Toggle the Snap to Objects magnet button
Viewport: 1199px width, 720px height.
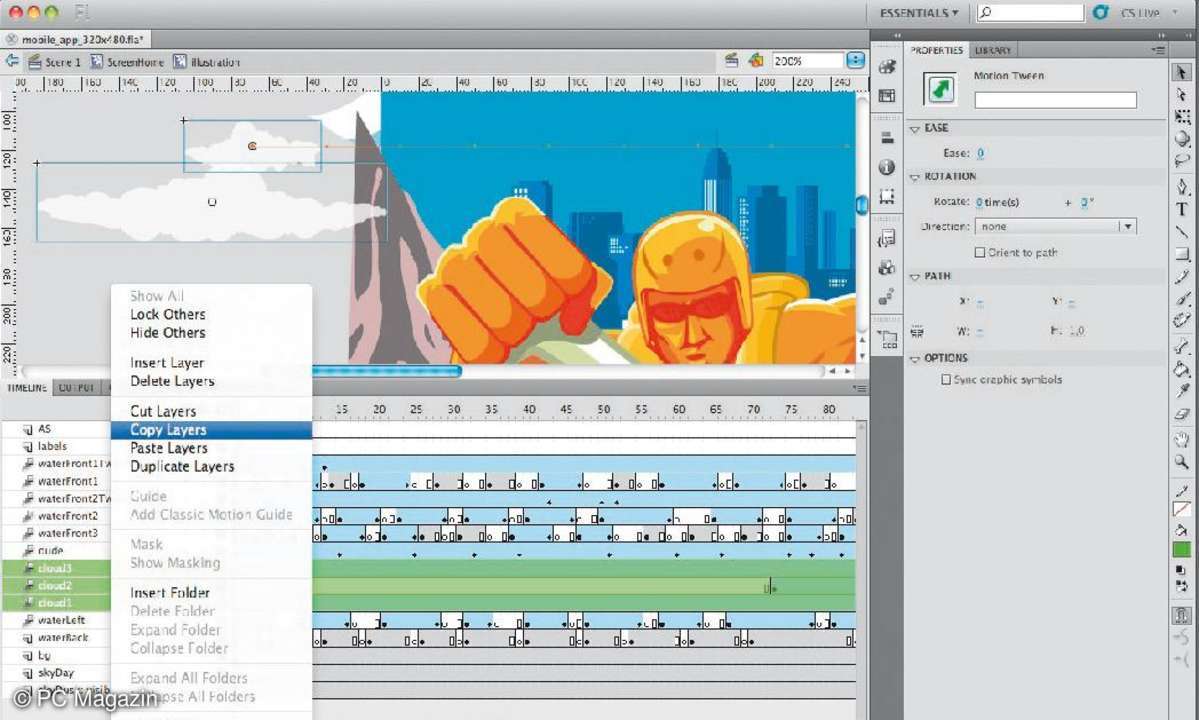pos(1181,615)
